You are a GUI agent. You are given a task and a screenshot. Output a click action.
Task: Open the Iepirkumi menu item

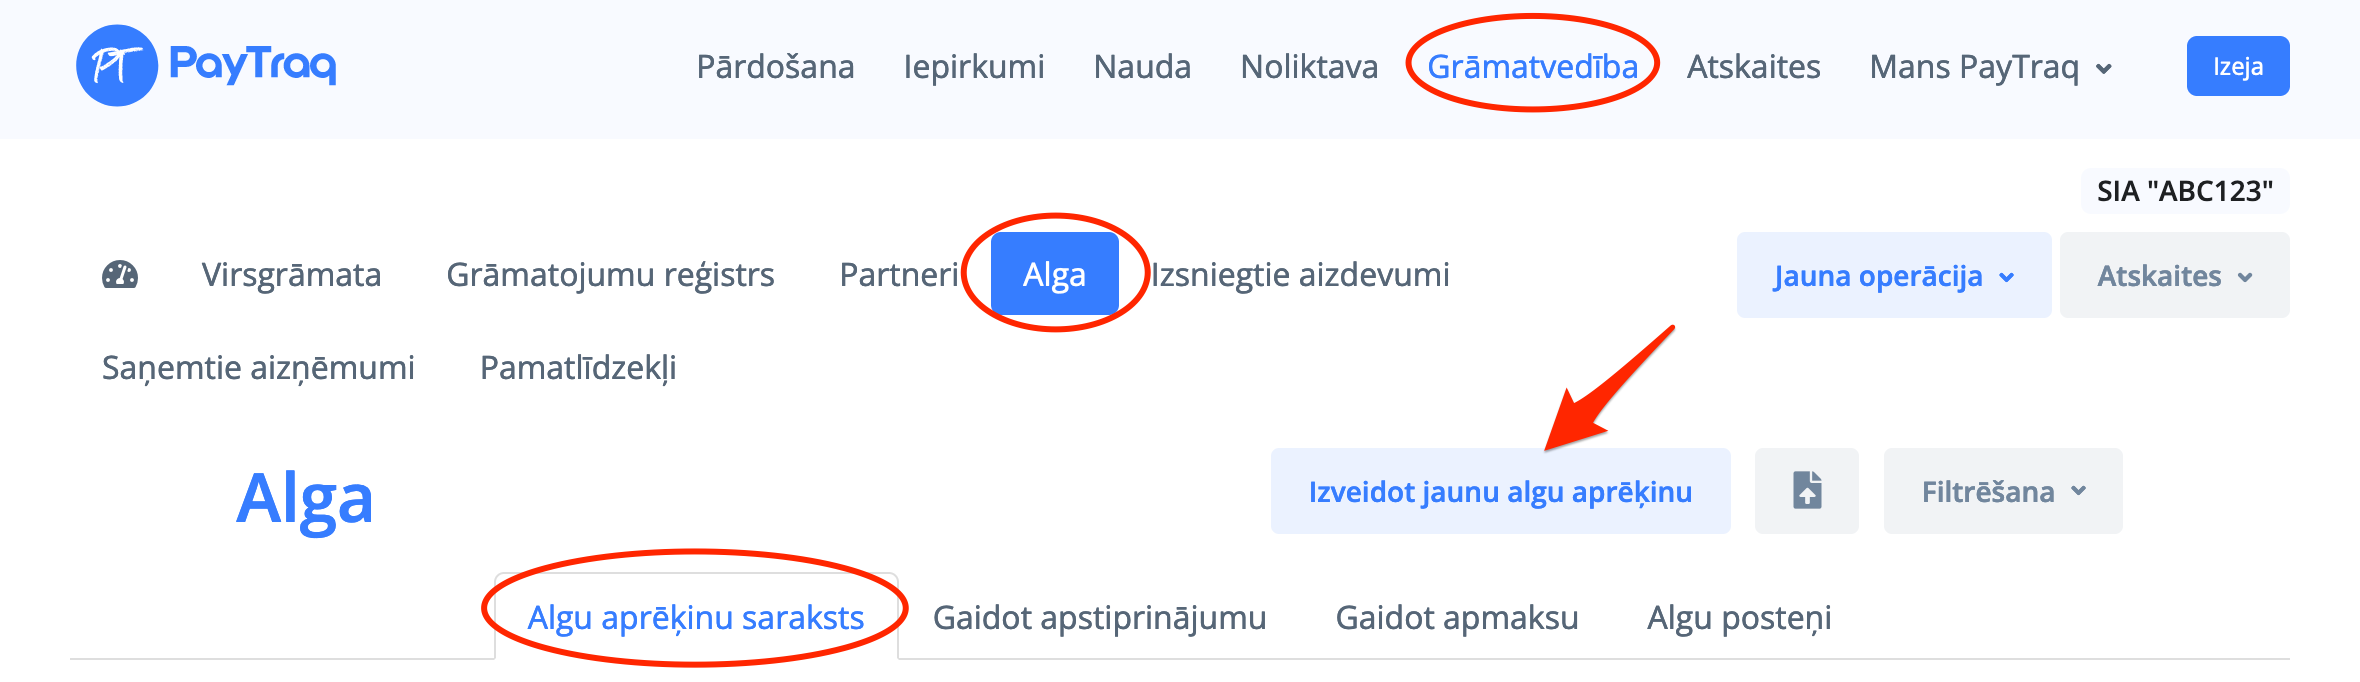[x=973, y=67]
